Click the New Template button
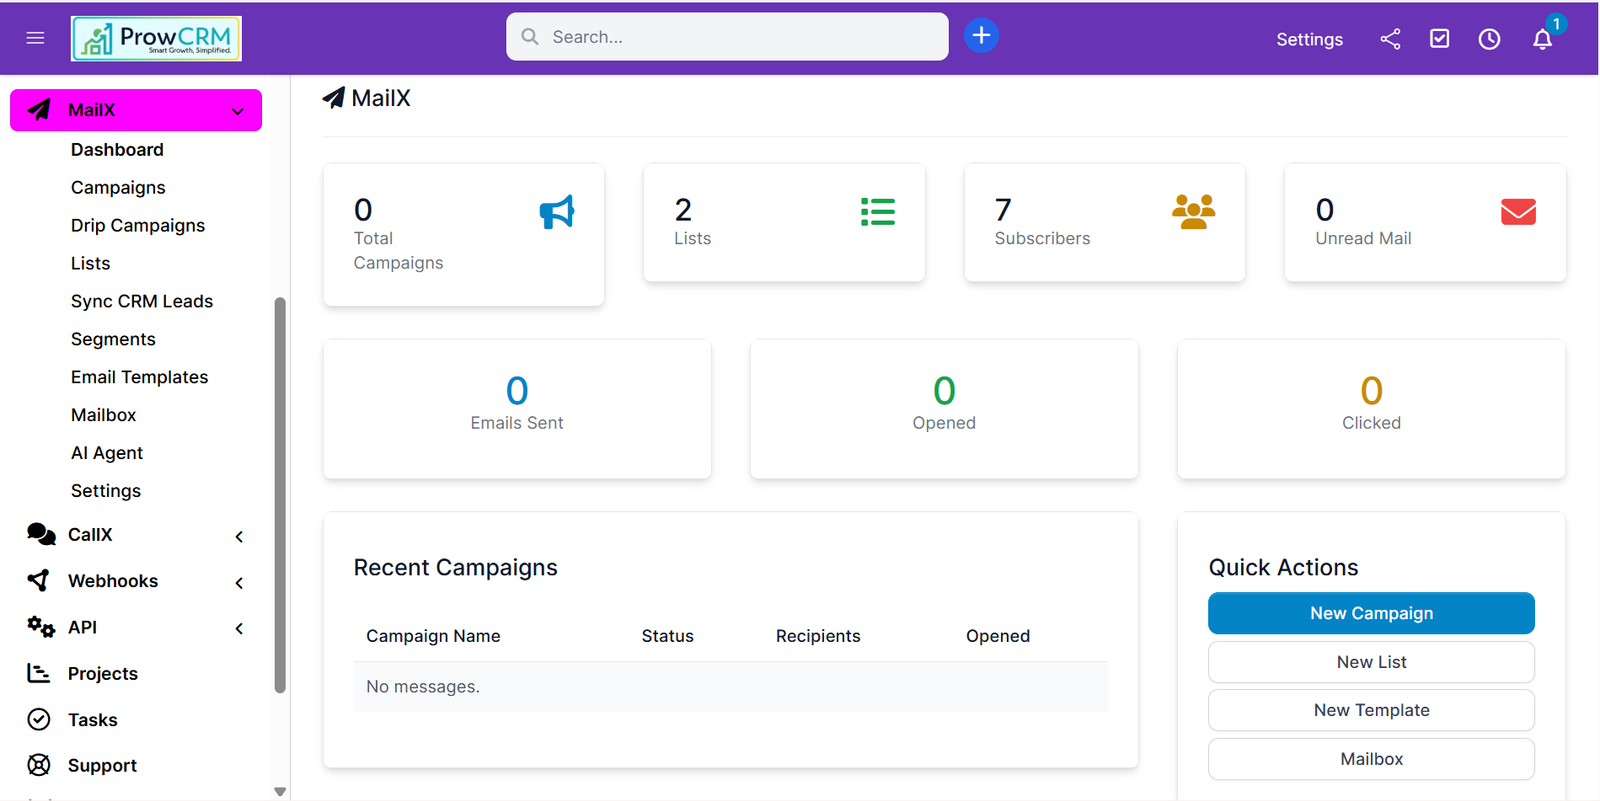Image resolution: width=1600 pixels, height=801 pixels. (1371, 710)
